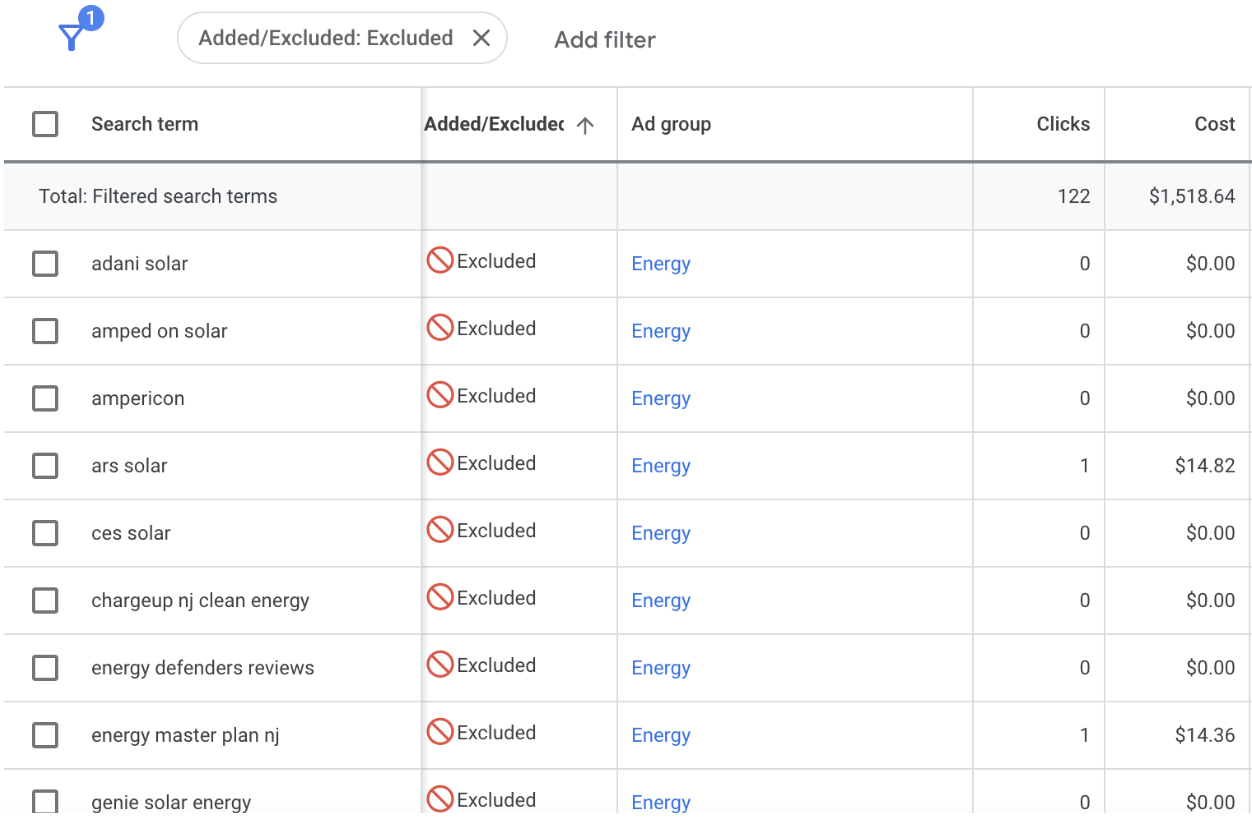Tick the energy master plan nj checkbox
Viewport: 1252px width, 818px height.
(45, 736)
